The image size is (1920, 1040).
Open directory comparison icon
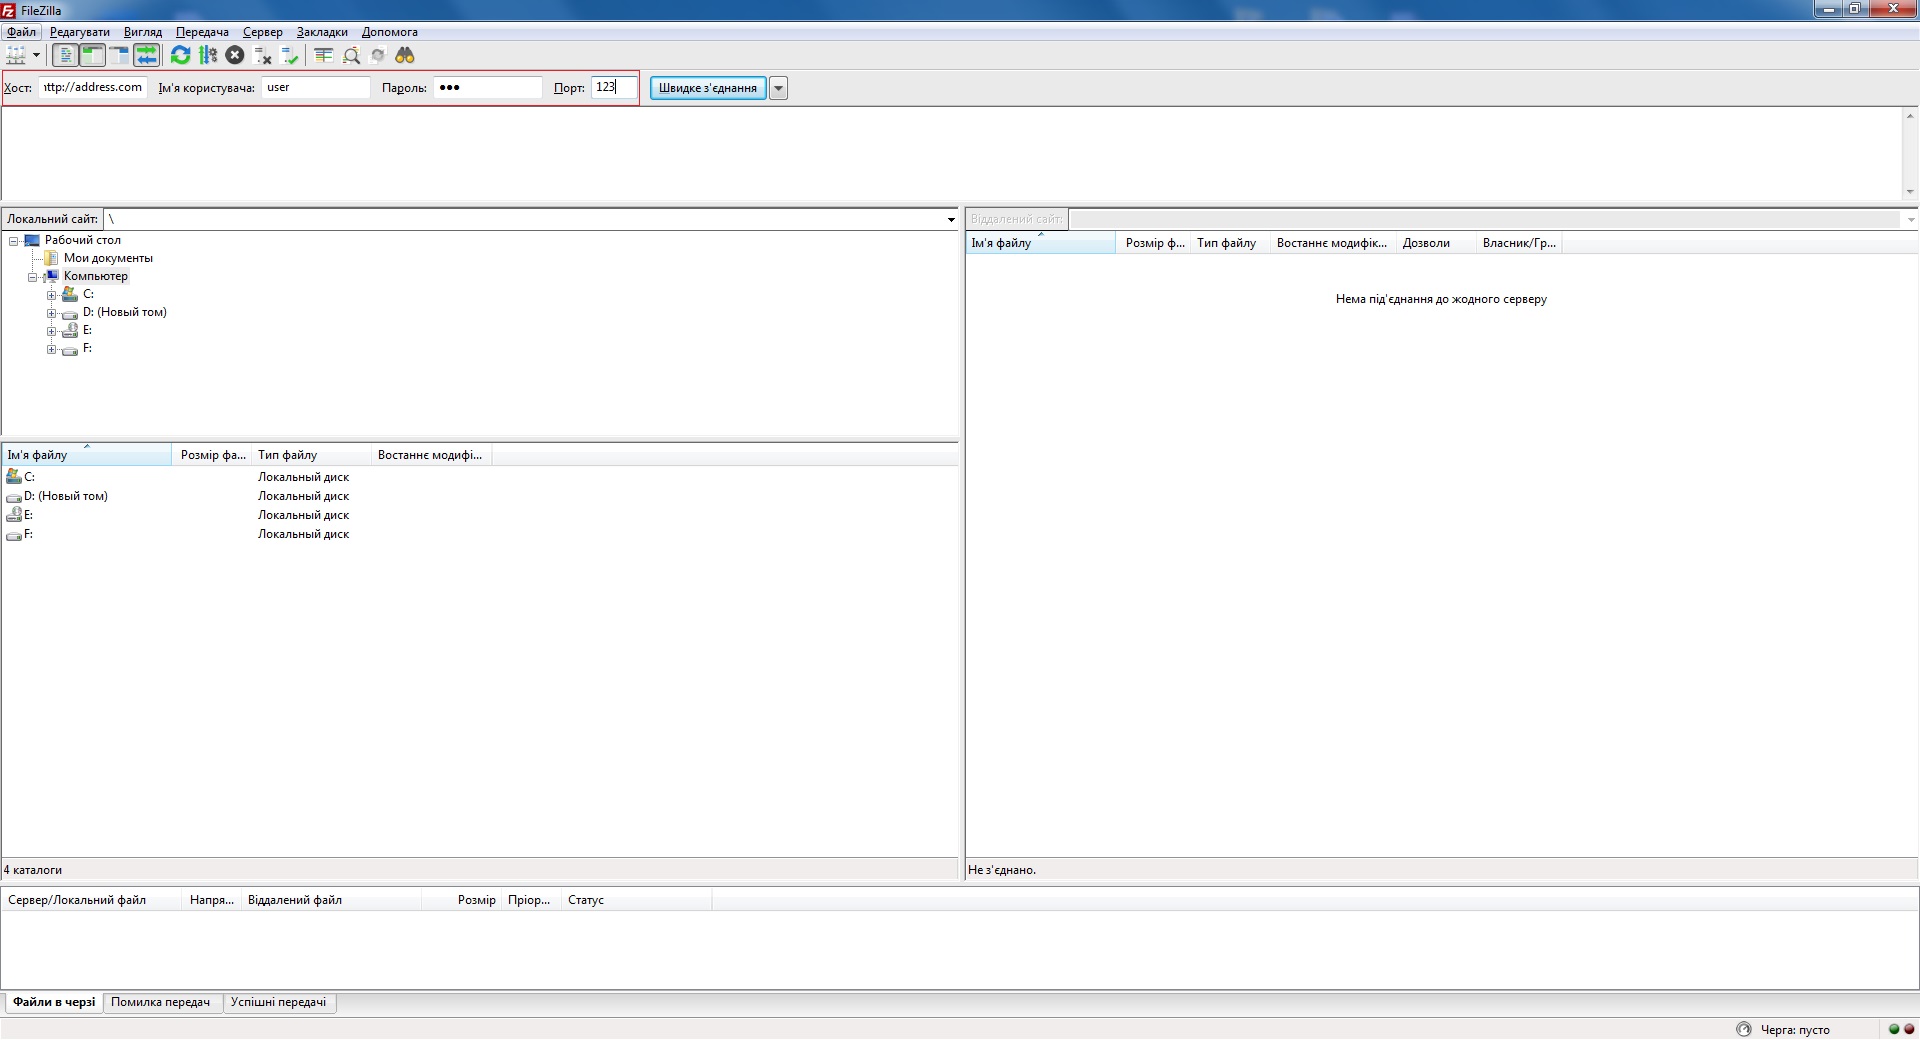pos(351,56)
